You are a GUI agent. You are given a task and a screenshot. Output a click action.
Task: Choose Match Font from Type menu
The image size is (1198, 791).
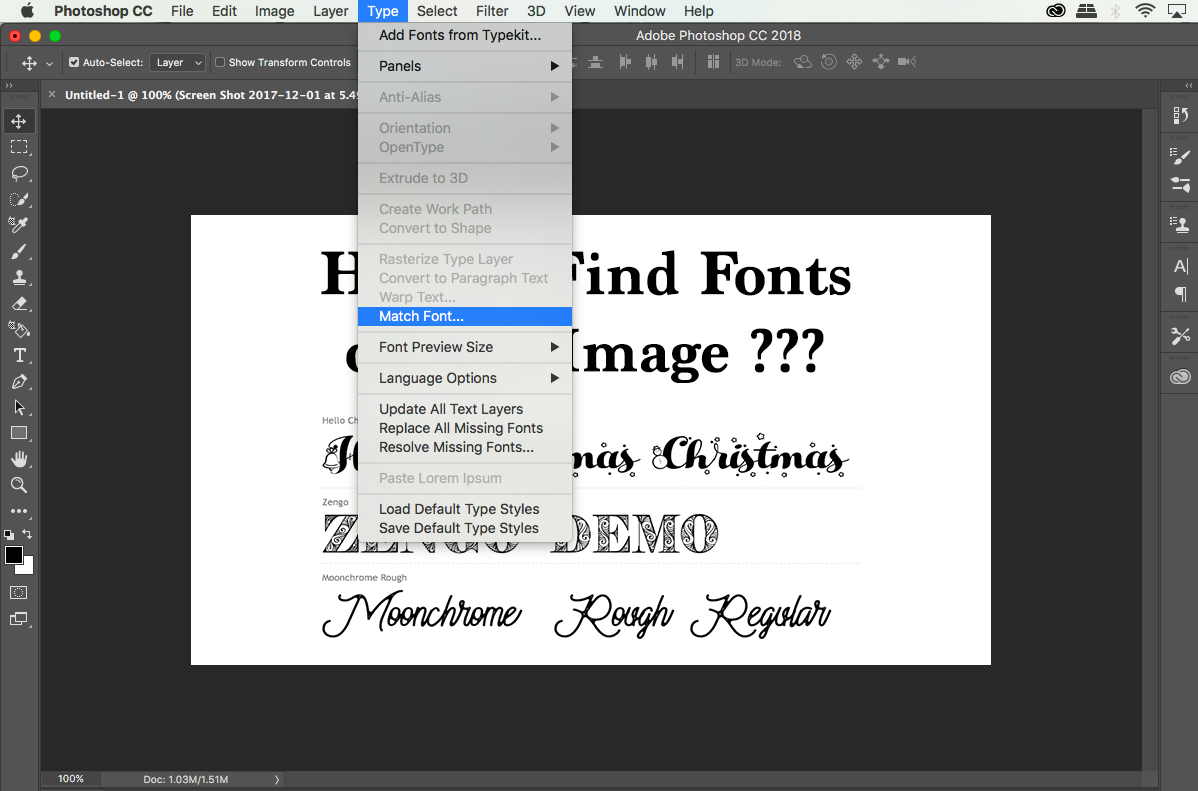pyautogui.click(x=421, y=316)
